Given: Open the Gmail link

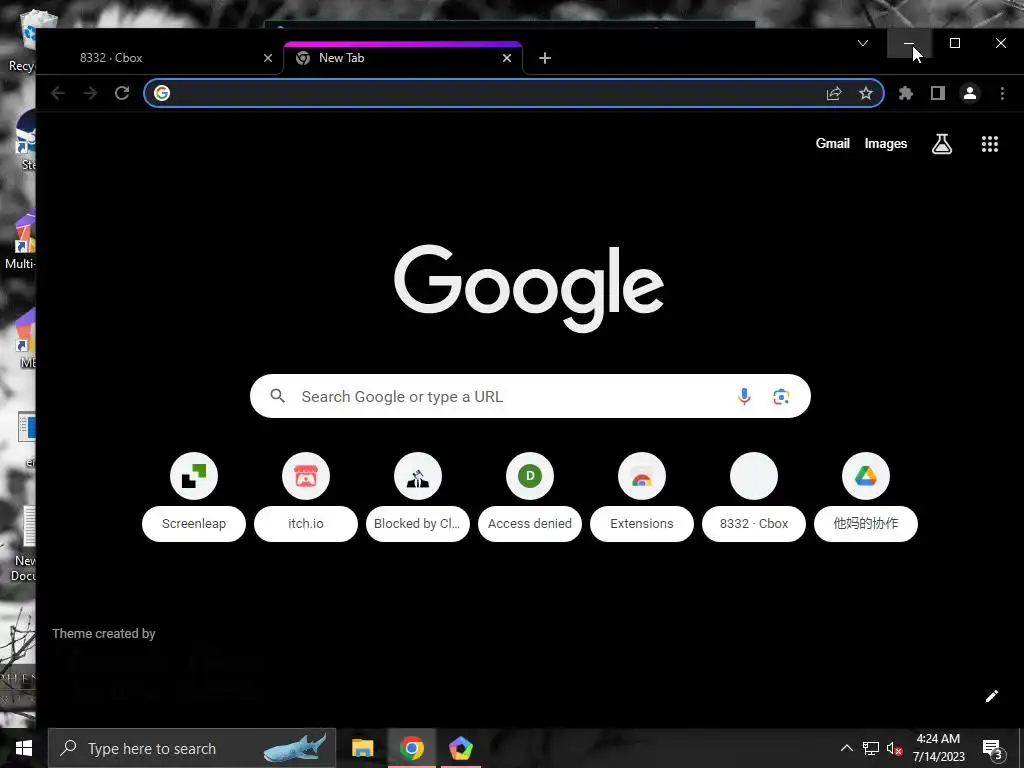Looking at the screenshot, I should pyautogui.click(x=833, y=144).
